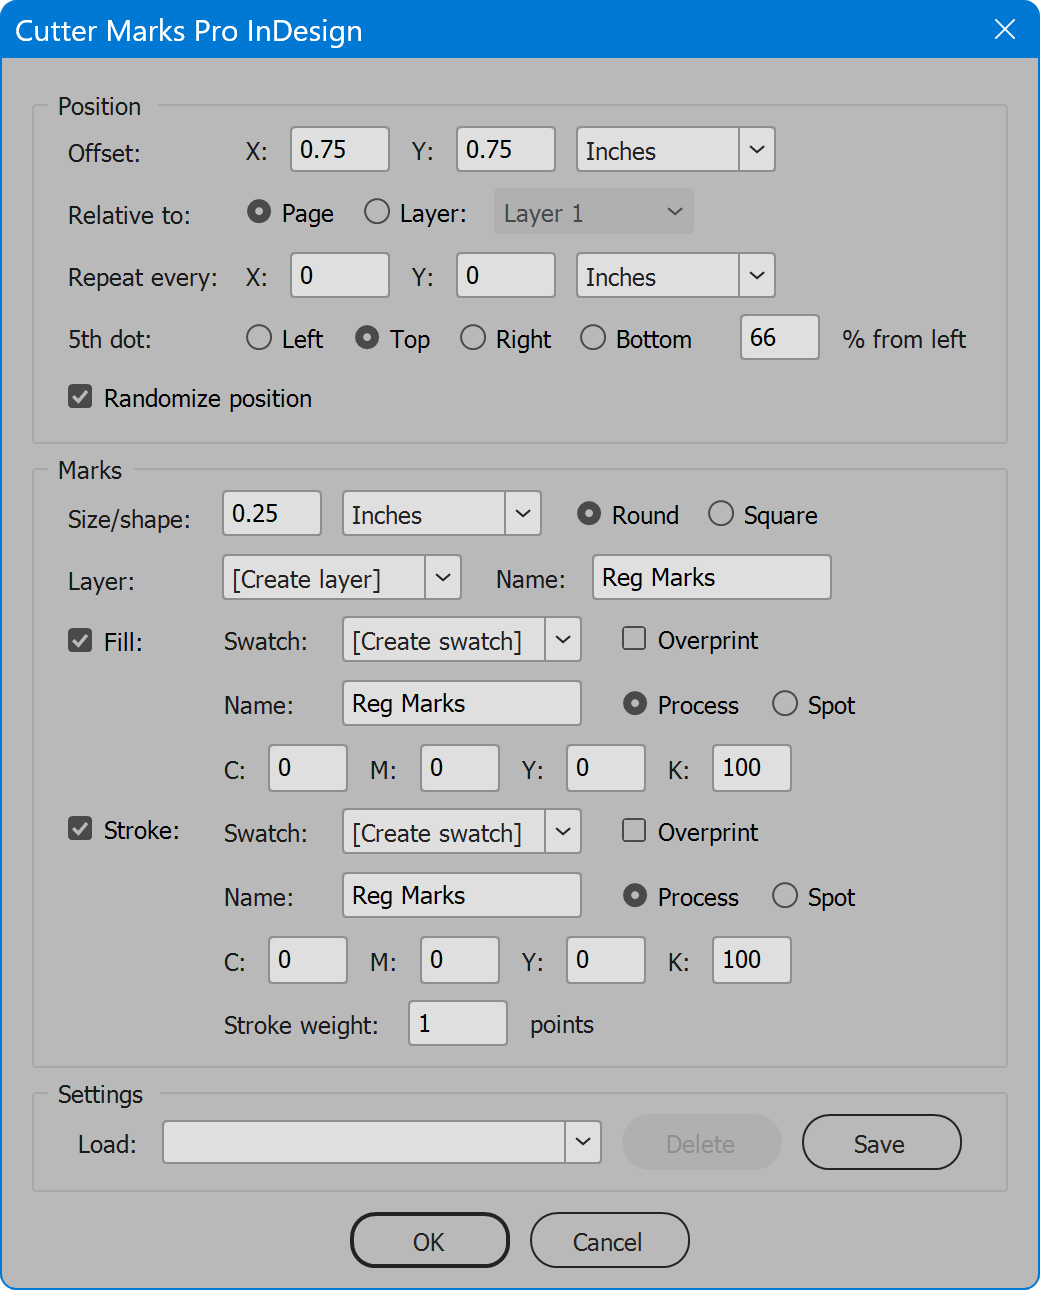This screenshot has height=1290, width=1040.
Task: Choose Spot for the Fill color type
Action: coord(785,704)
